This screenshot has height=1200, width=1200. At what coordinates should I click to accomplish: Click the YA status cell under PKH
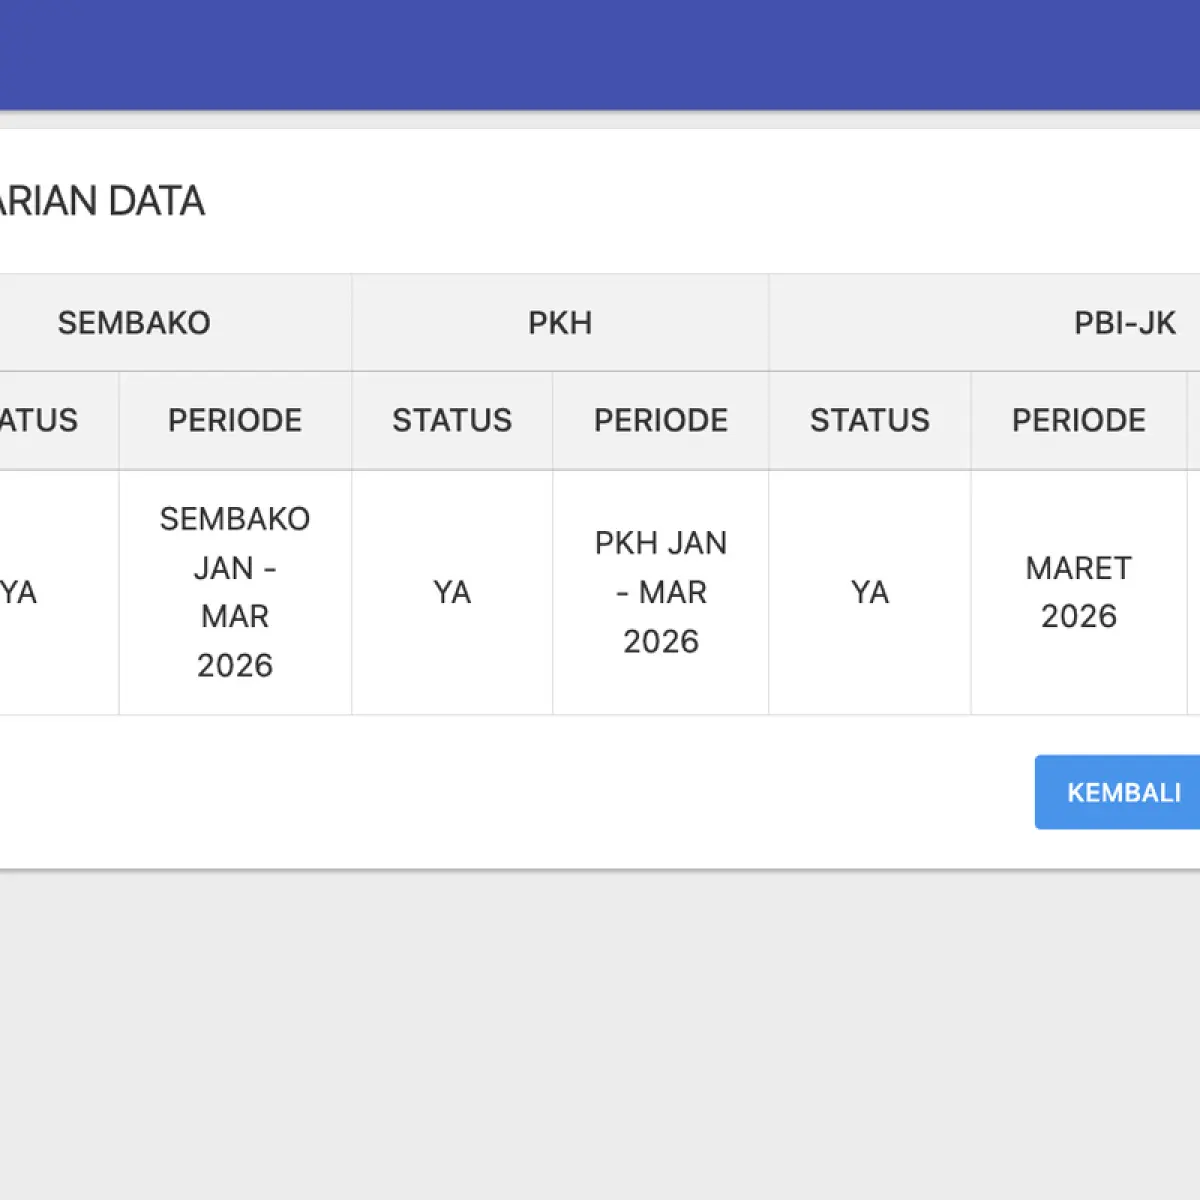point(452,592)
